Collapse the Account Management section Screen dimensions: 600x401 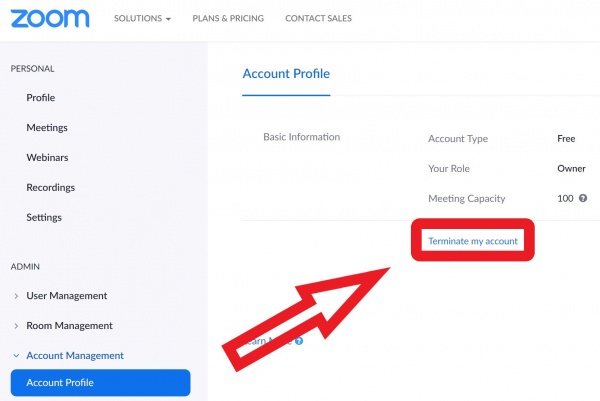[x=16, y=356]
